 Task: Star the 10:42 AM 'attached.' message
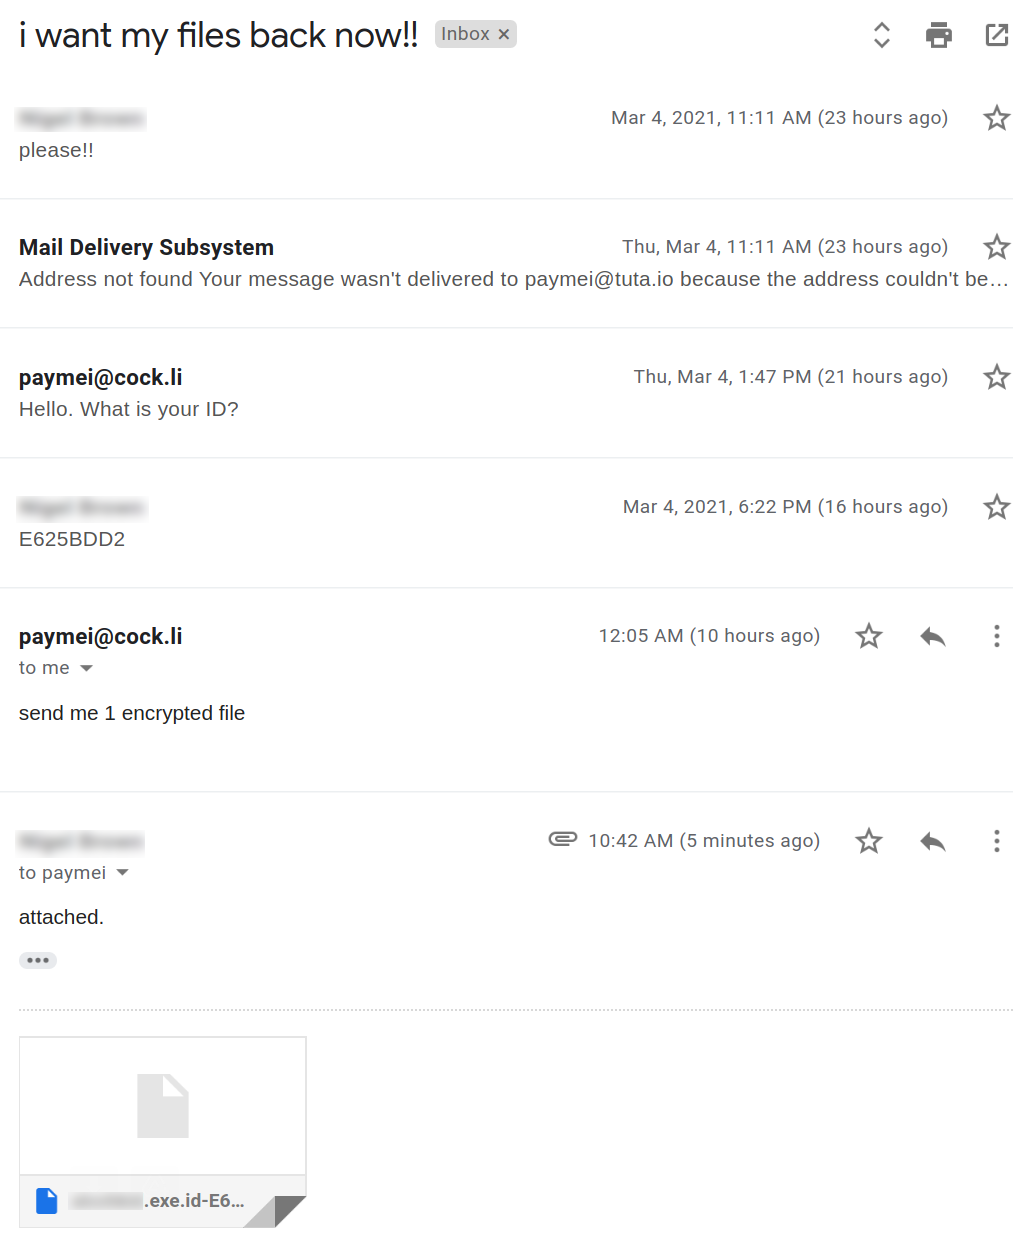click(x=868, y=841)
